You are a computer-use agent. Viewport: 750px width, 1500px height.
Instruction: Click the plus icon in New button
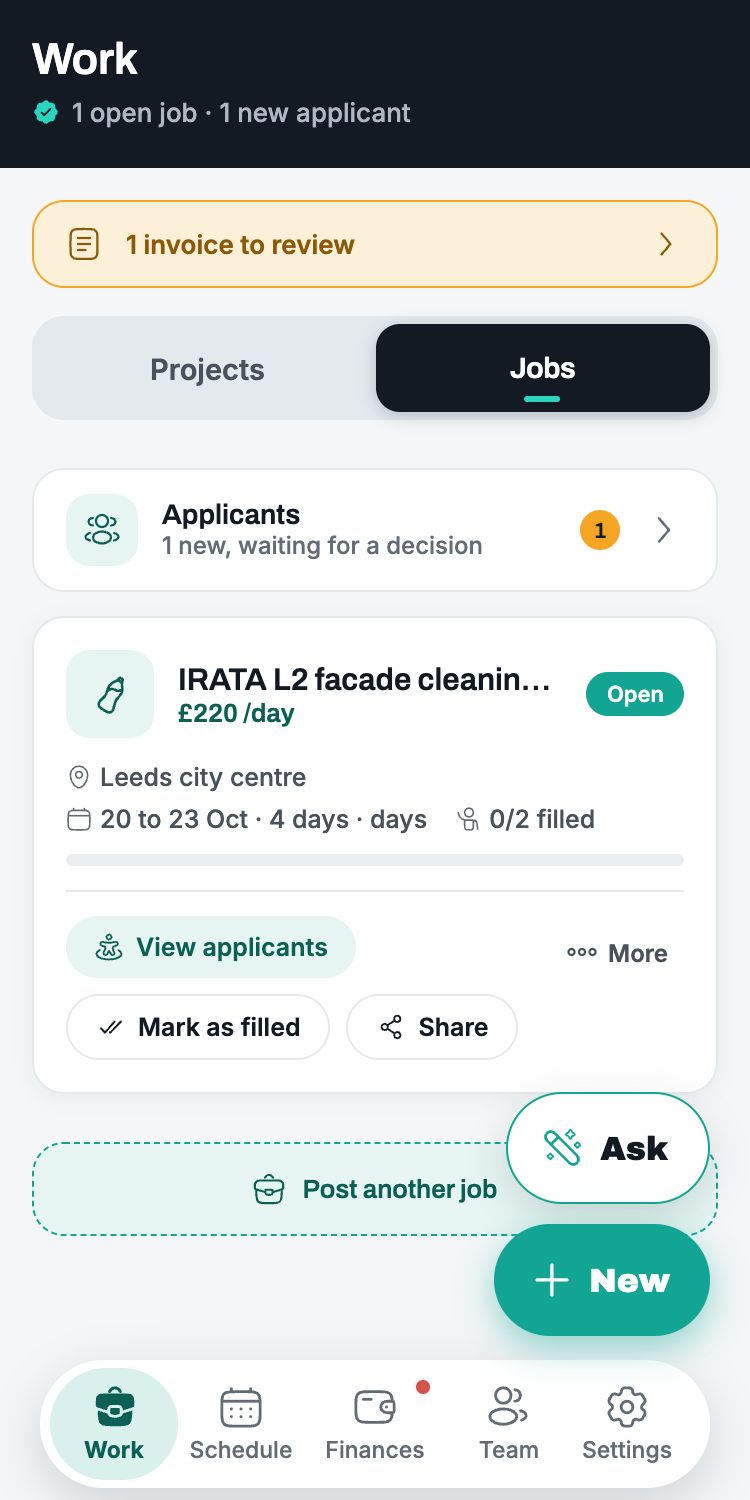tap(551, 1280)
